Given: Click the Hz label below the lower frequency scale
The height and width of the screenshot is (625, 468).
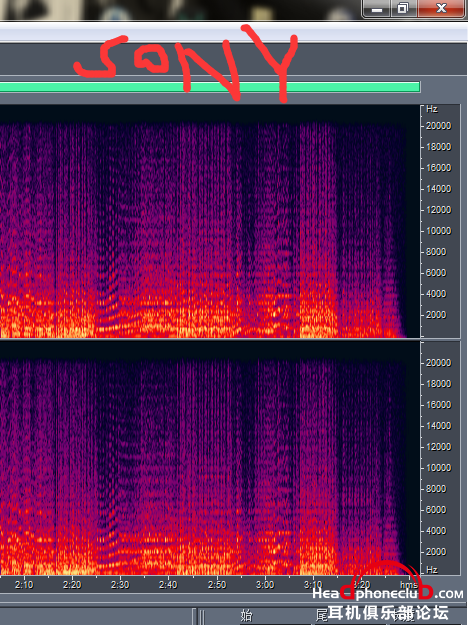Looking at the screenshot, I should (432, 570).
